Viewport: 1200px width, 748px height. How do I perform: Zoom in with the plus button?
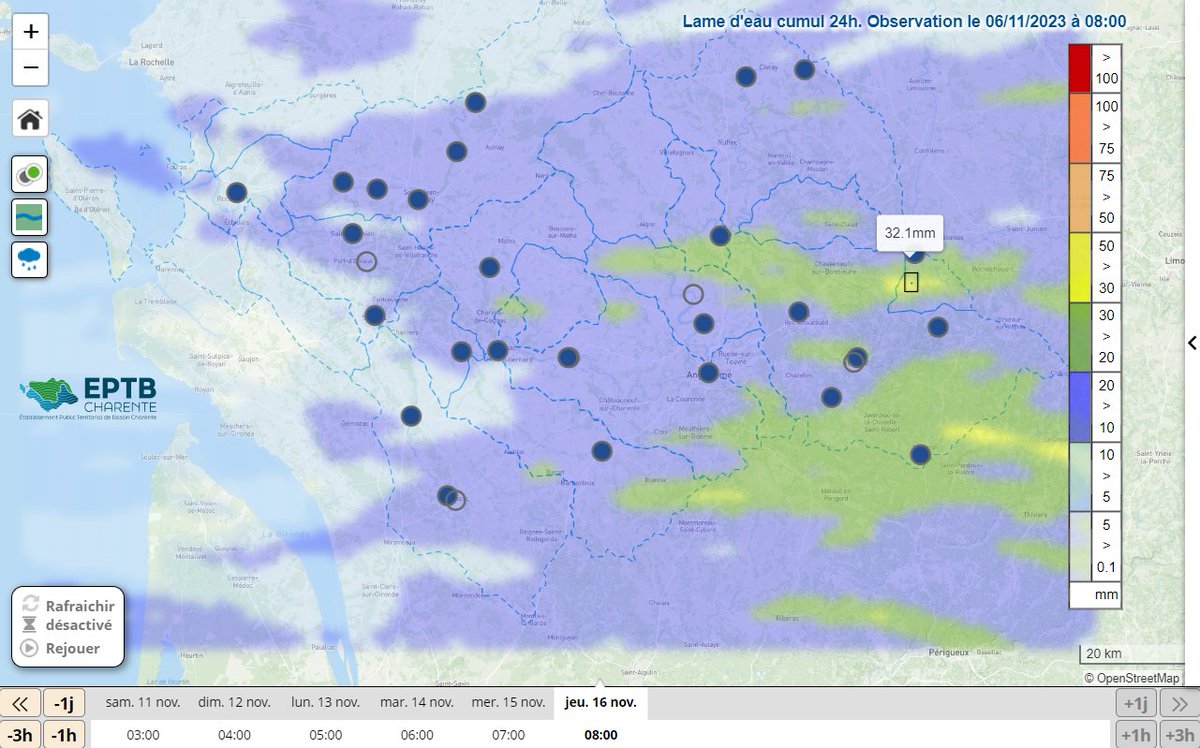coord(31,31)
